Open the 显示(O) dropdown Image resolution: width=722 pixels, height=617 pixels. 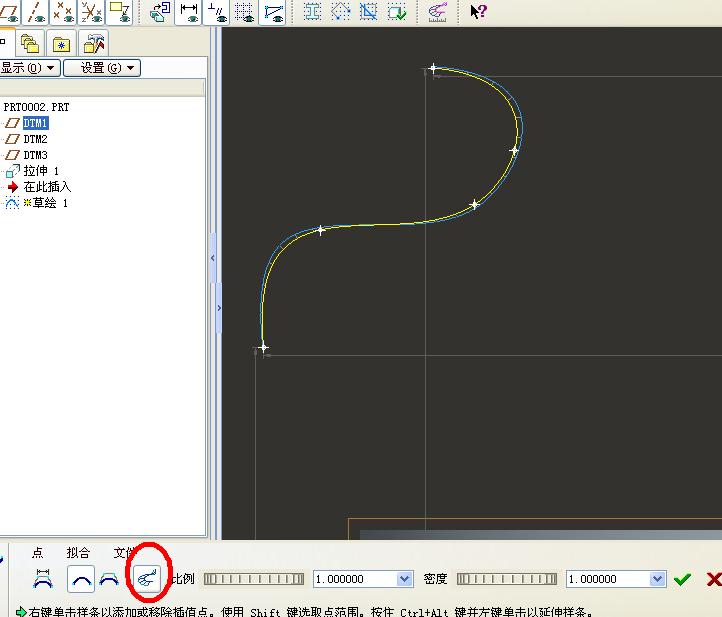point(29,68)
